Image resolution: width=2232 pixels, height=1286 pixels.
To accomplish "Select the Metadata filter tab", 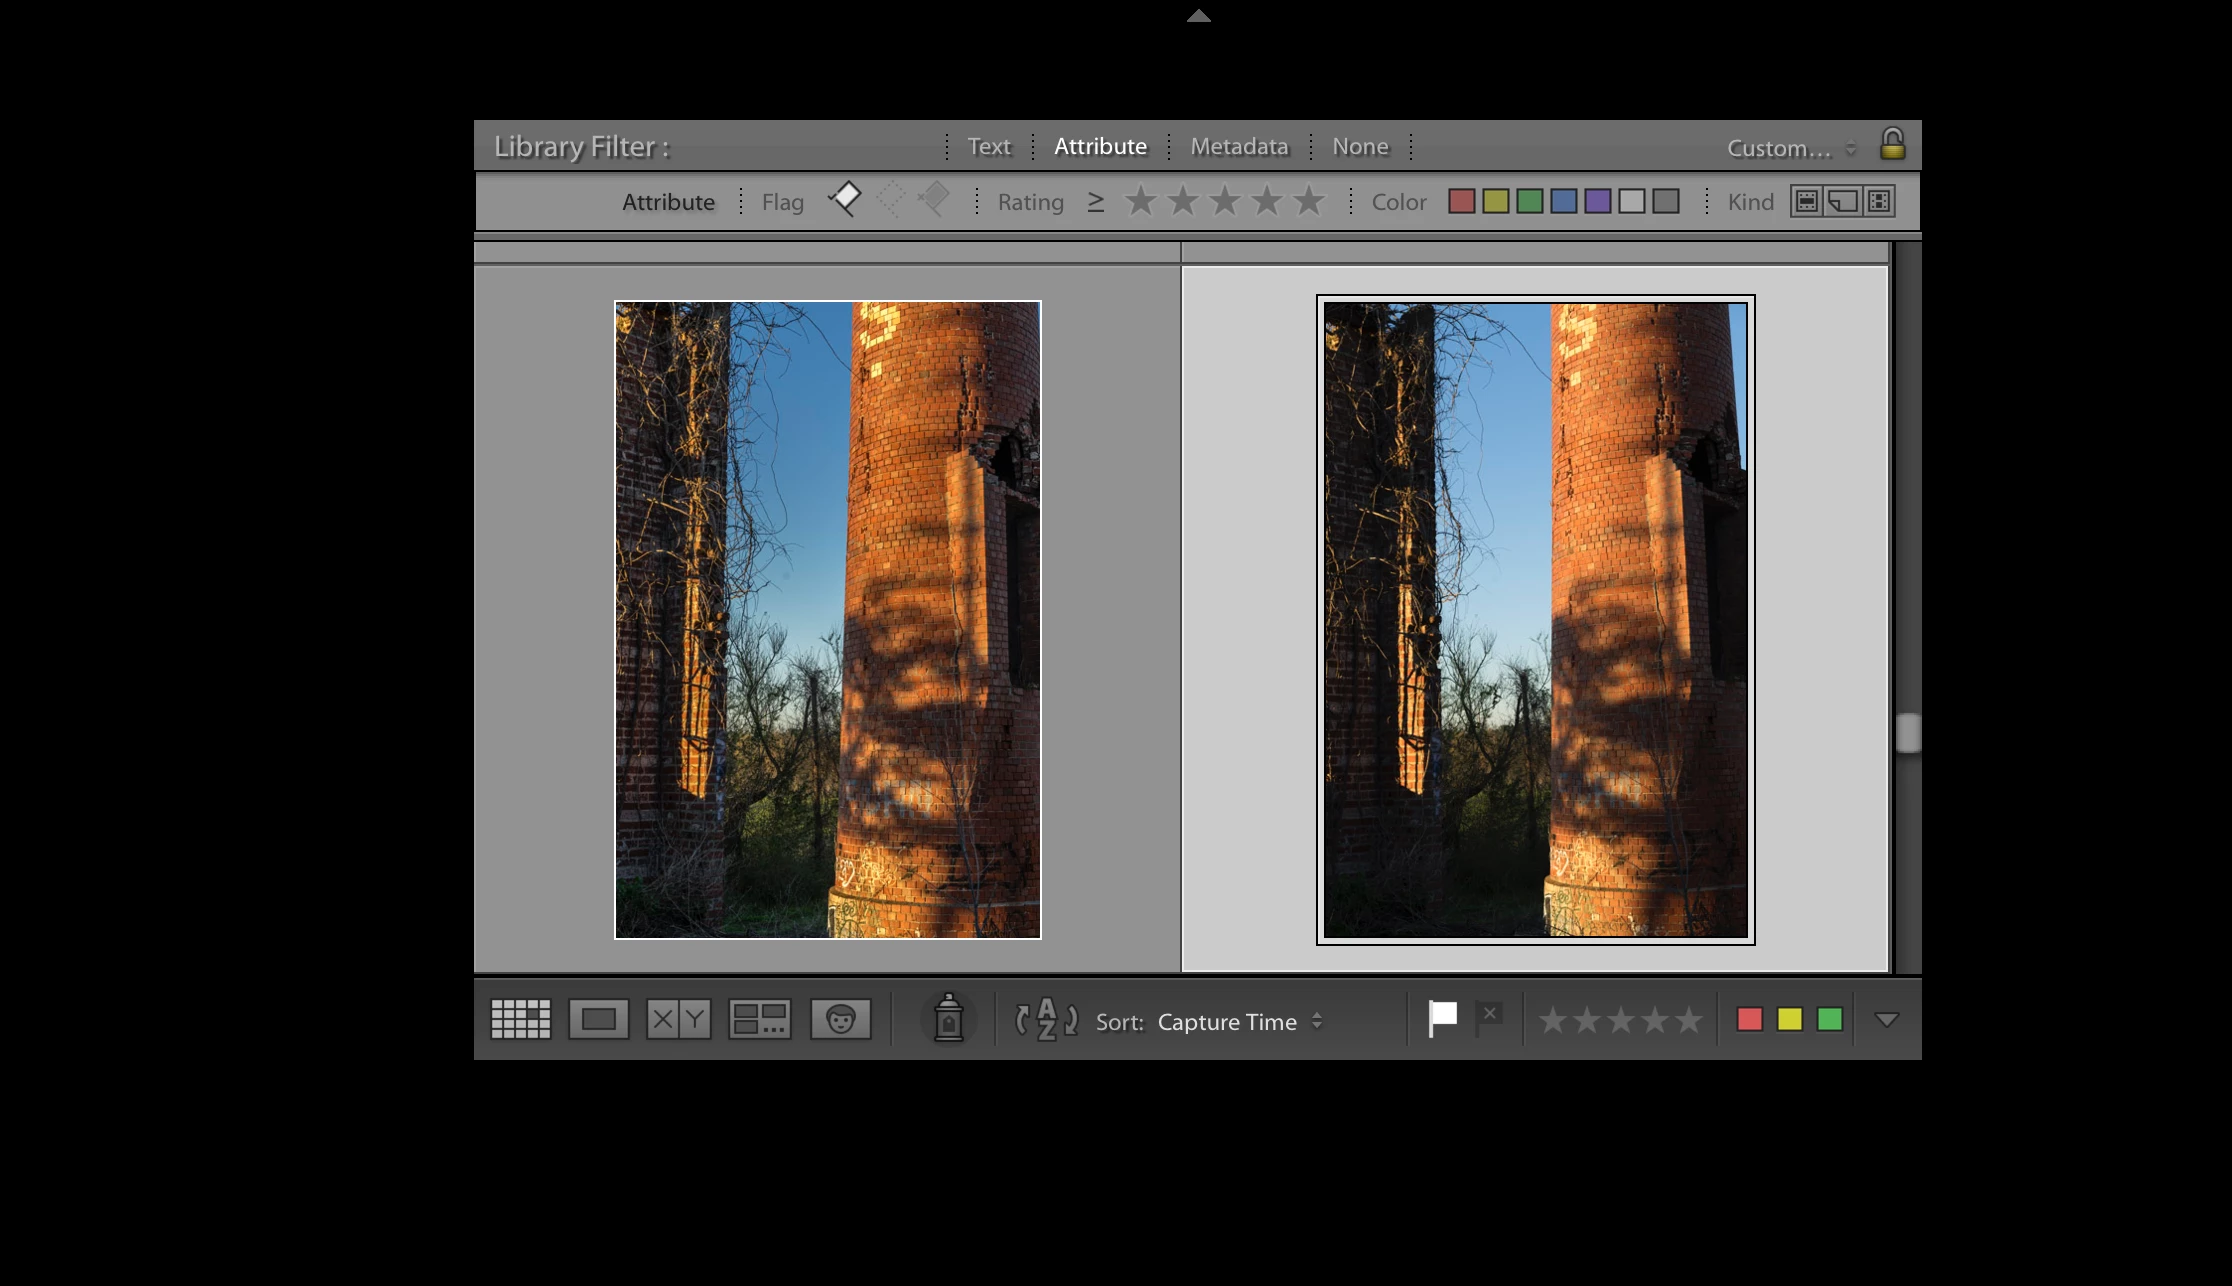I will coord(1239,146).
